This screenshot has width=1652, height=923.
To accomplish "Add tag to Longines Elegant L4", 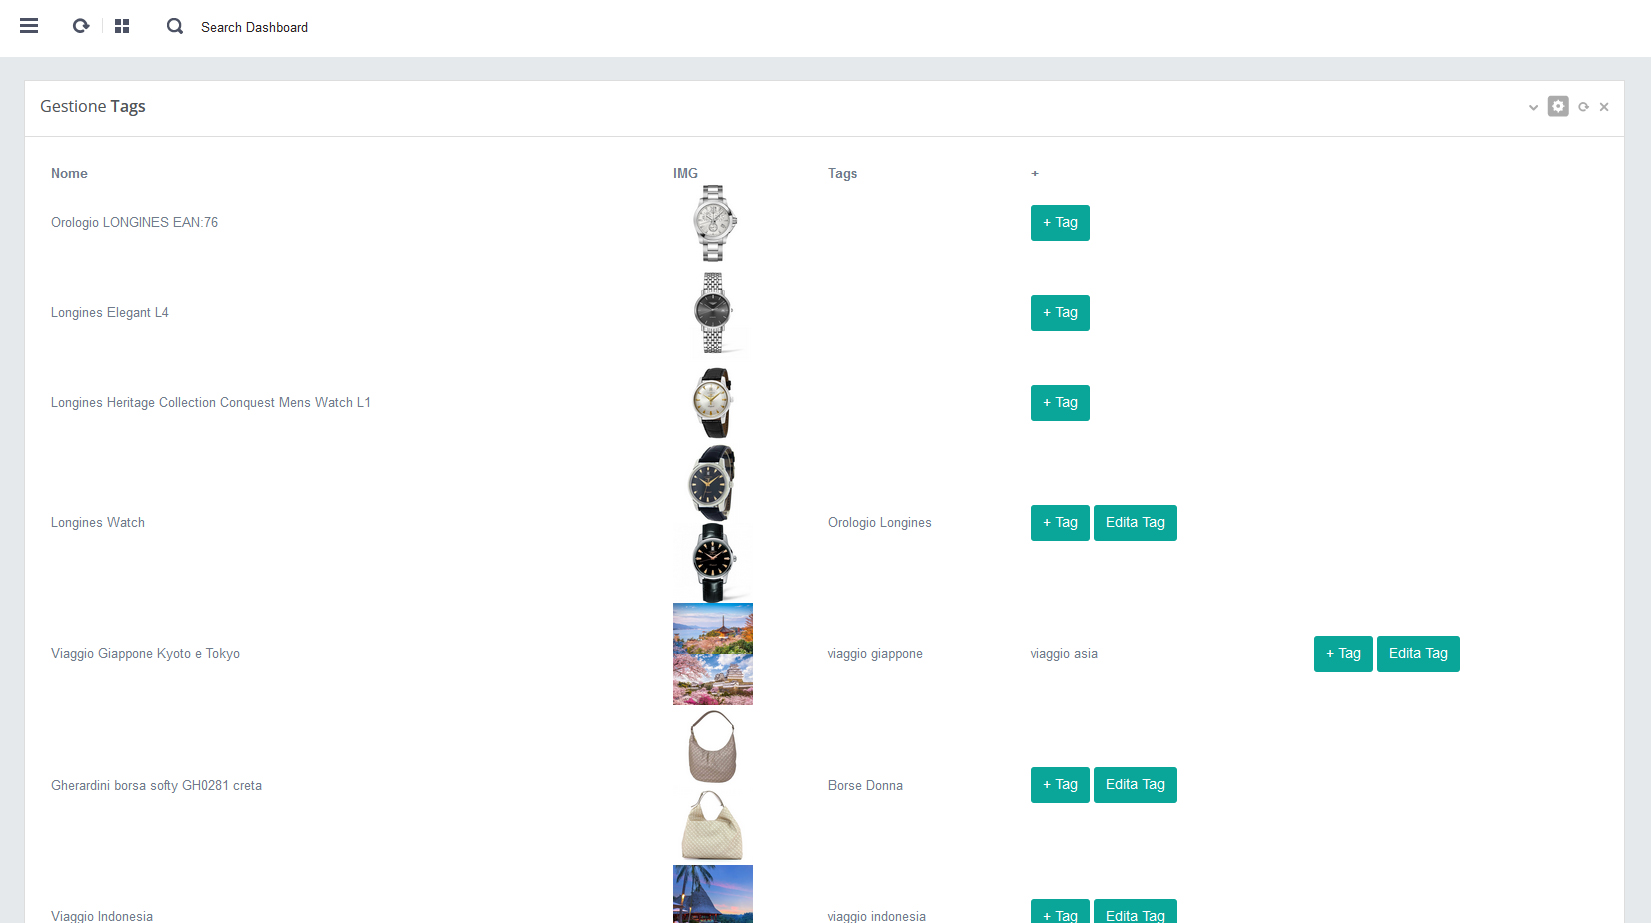I will (x=1060, y=313).
